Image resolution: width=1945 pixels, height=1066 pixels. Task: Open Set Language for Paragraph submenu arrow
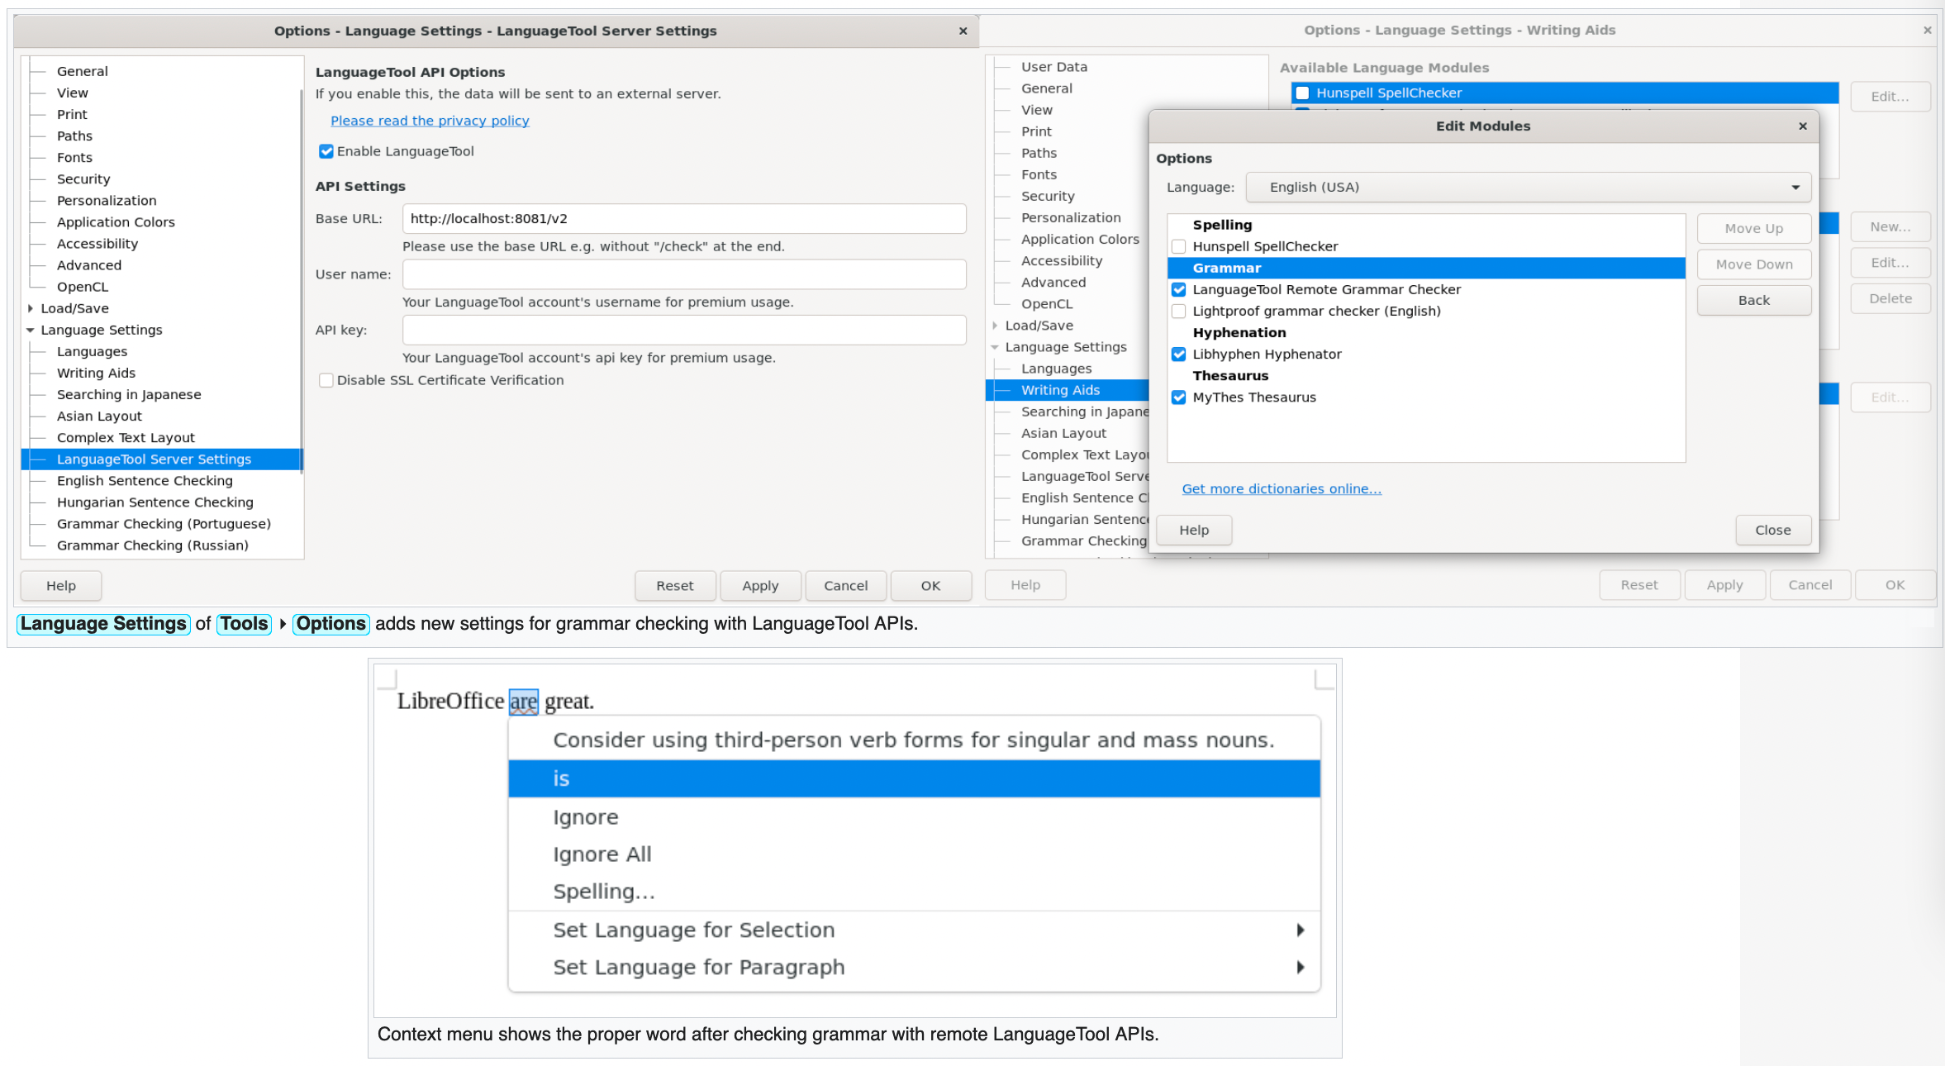(x=1299, y=968)
